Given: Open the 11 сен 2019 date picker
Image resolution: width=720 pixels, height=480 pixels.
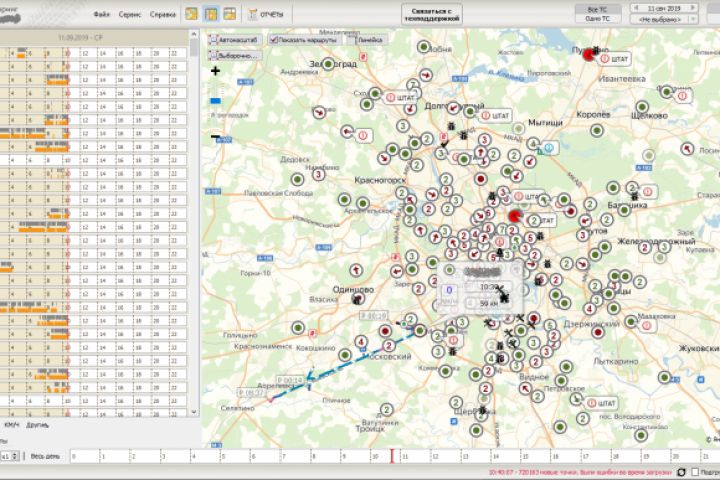Looking at the screenshot, I should point(663,8).
